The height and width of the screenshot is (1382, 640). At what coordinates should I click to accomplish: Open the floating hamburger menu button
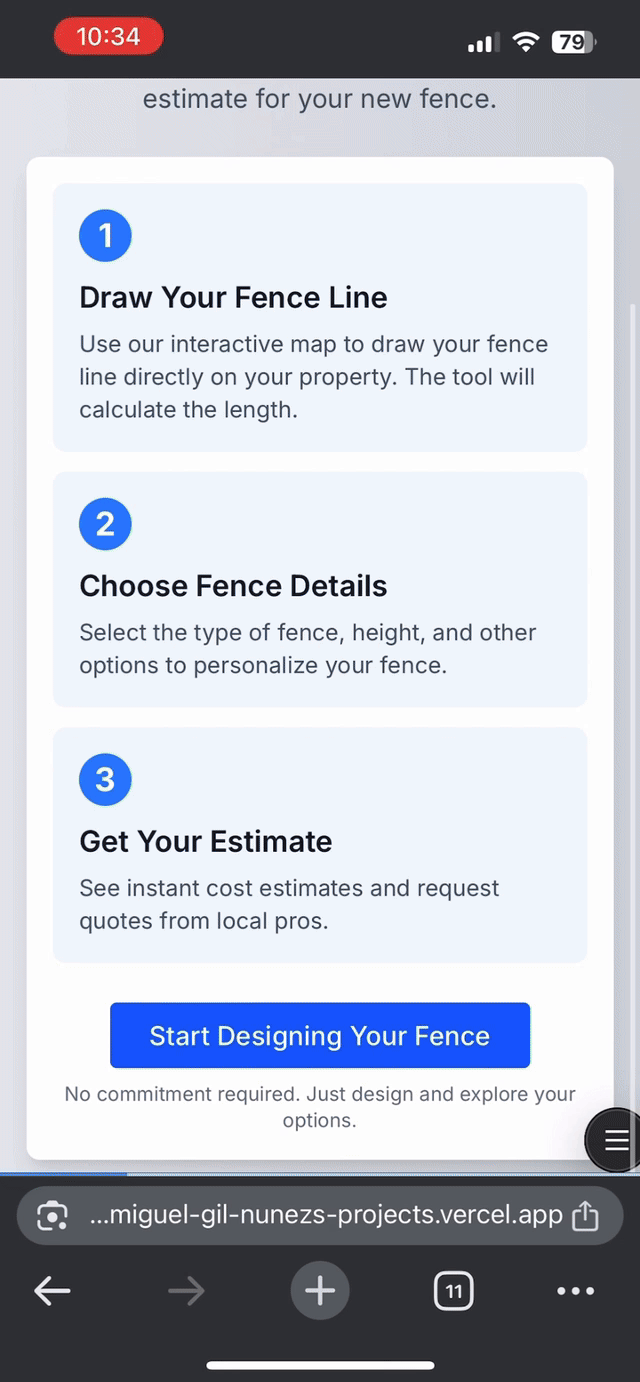(615, 1139)
